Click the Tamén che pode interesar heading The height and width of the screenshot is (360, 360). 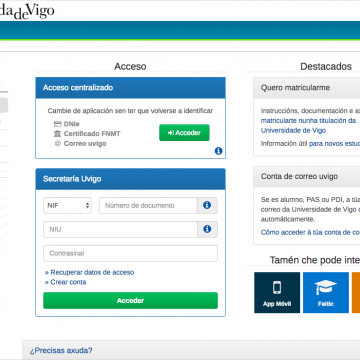click(315, 260)
